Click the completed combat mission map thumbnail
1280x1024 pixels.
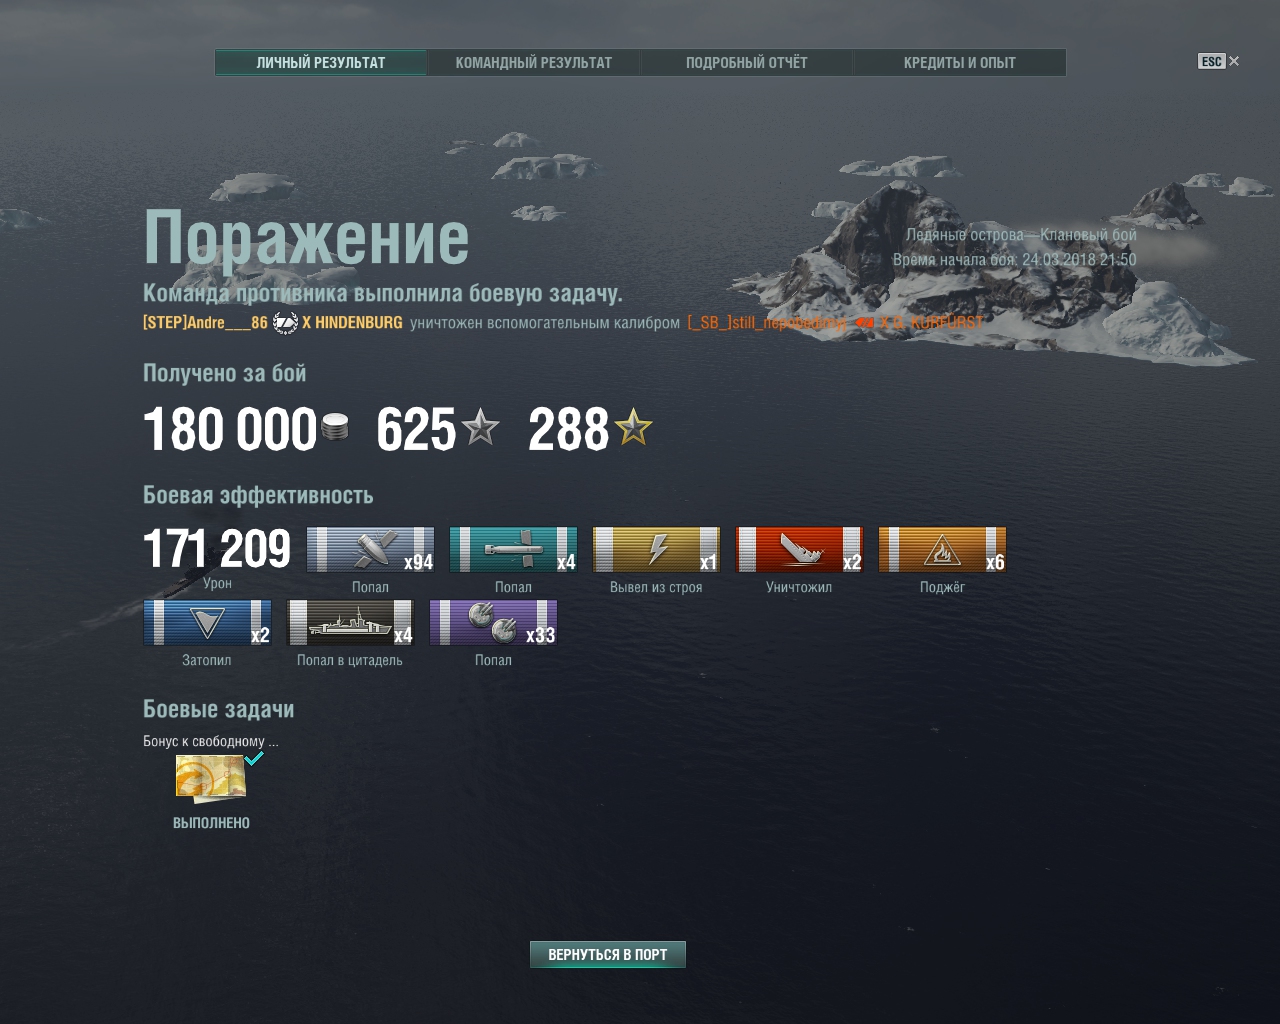coord(211,779)
